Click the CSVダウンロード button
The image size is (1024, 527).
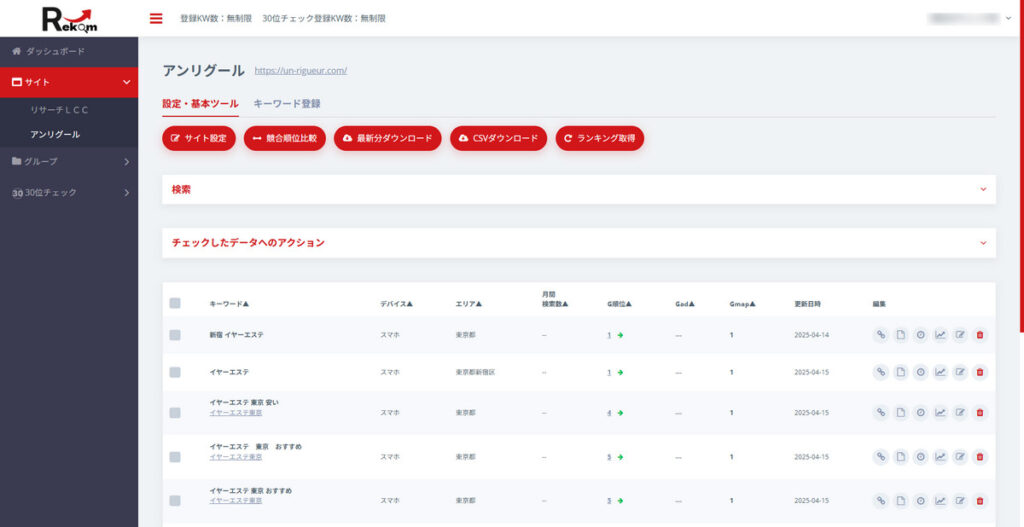coord(498,139)
